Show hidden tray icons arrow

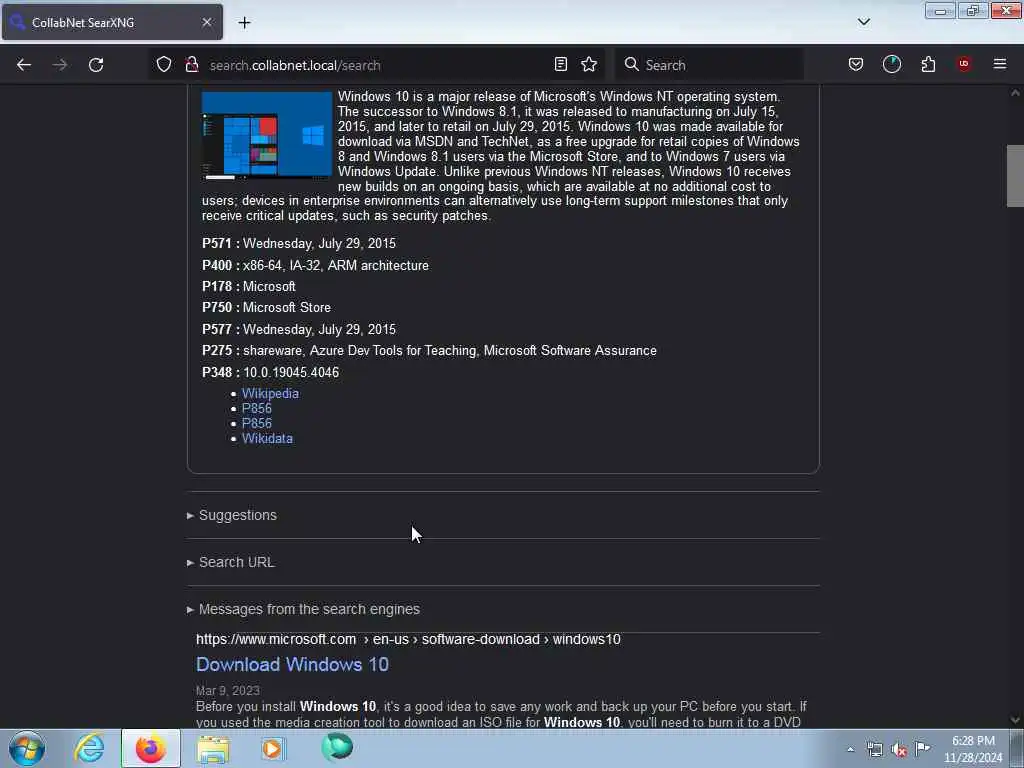coord(850,750)
